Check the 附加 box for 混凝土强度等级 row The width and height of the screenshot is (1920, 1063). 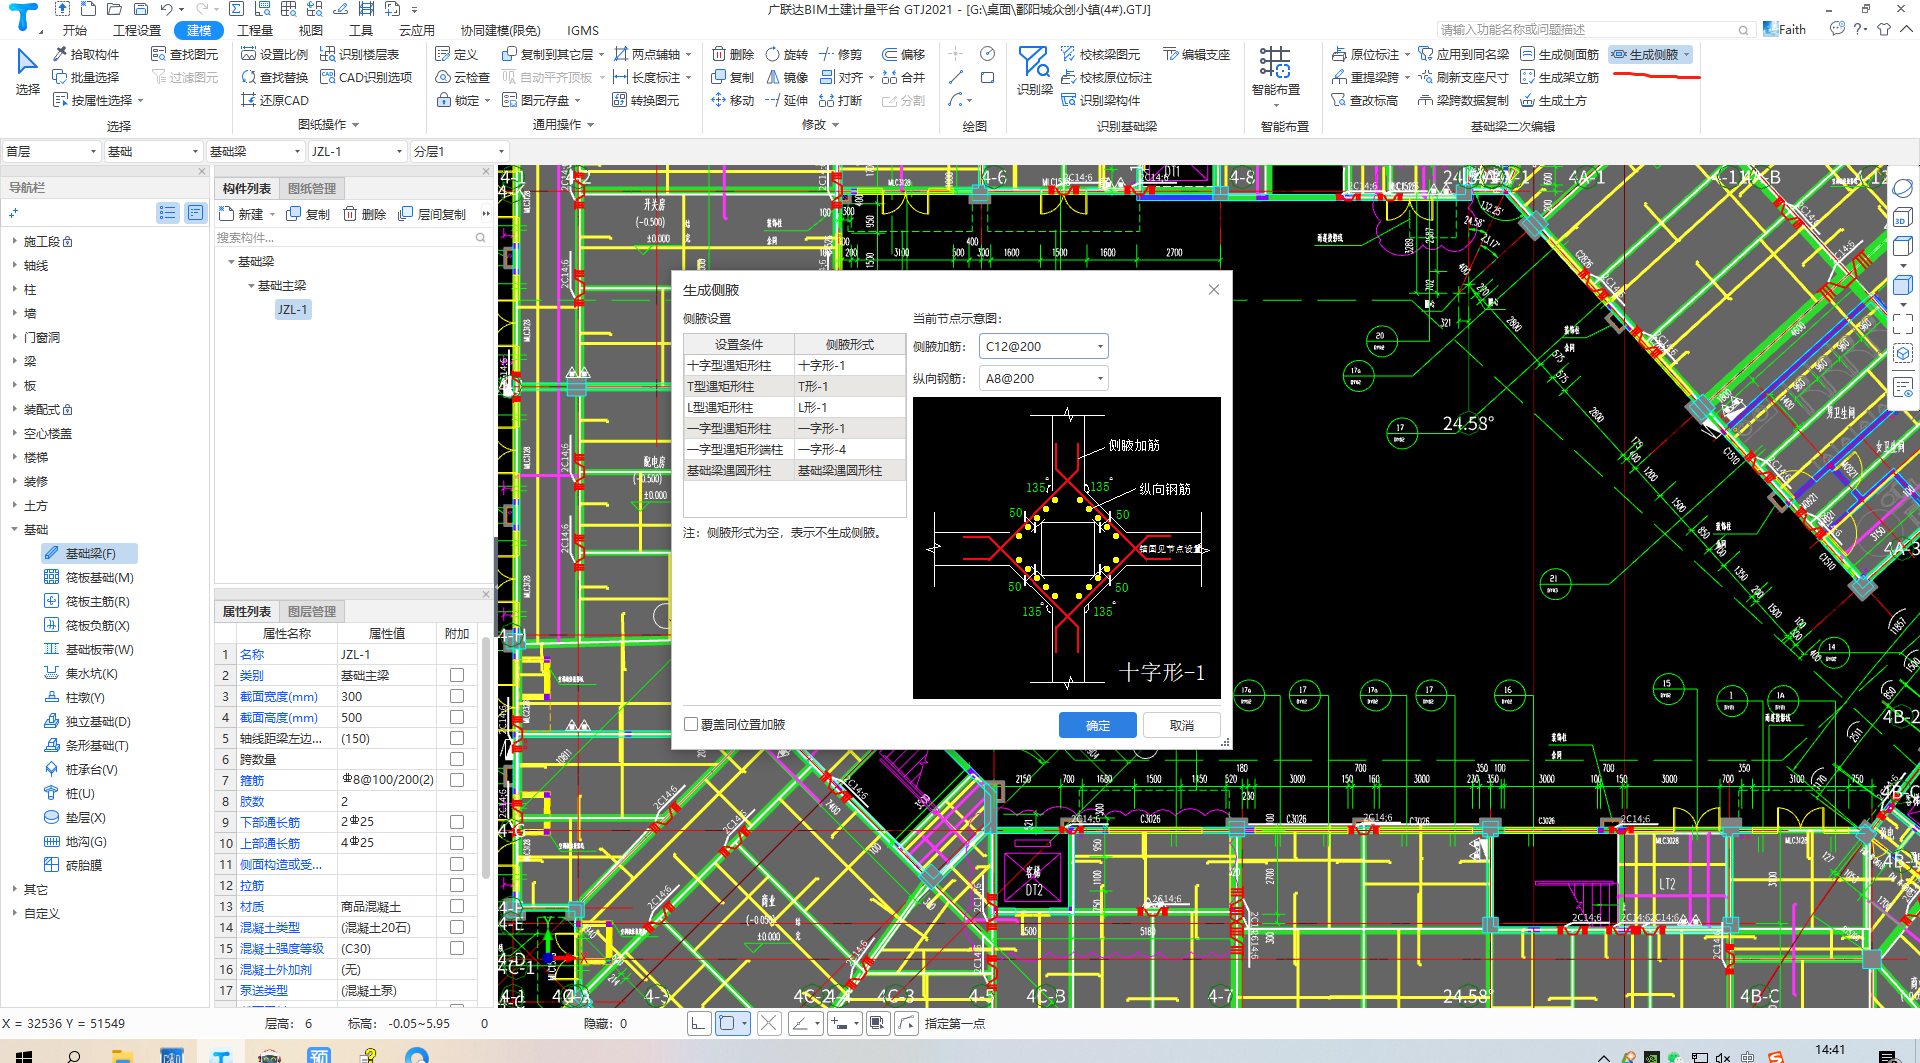[457, 948]
